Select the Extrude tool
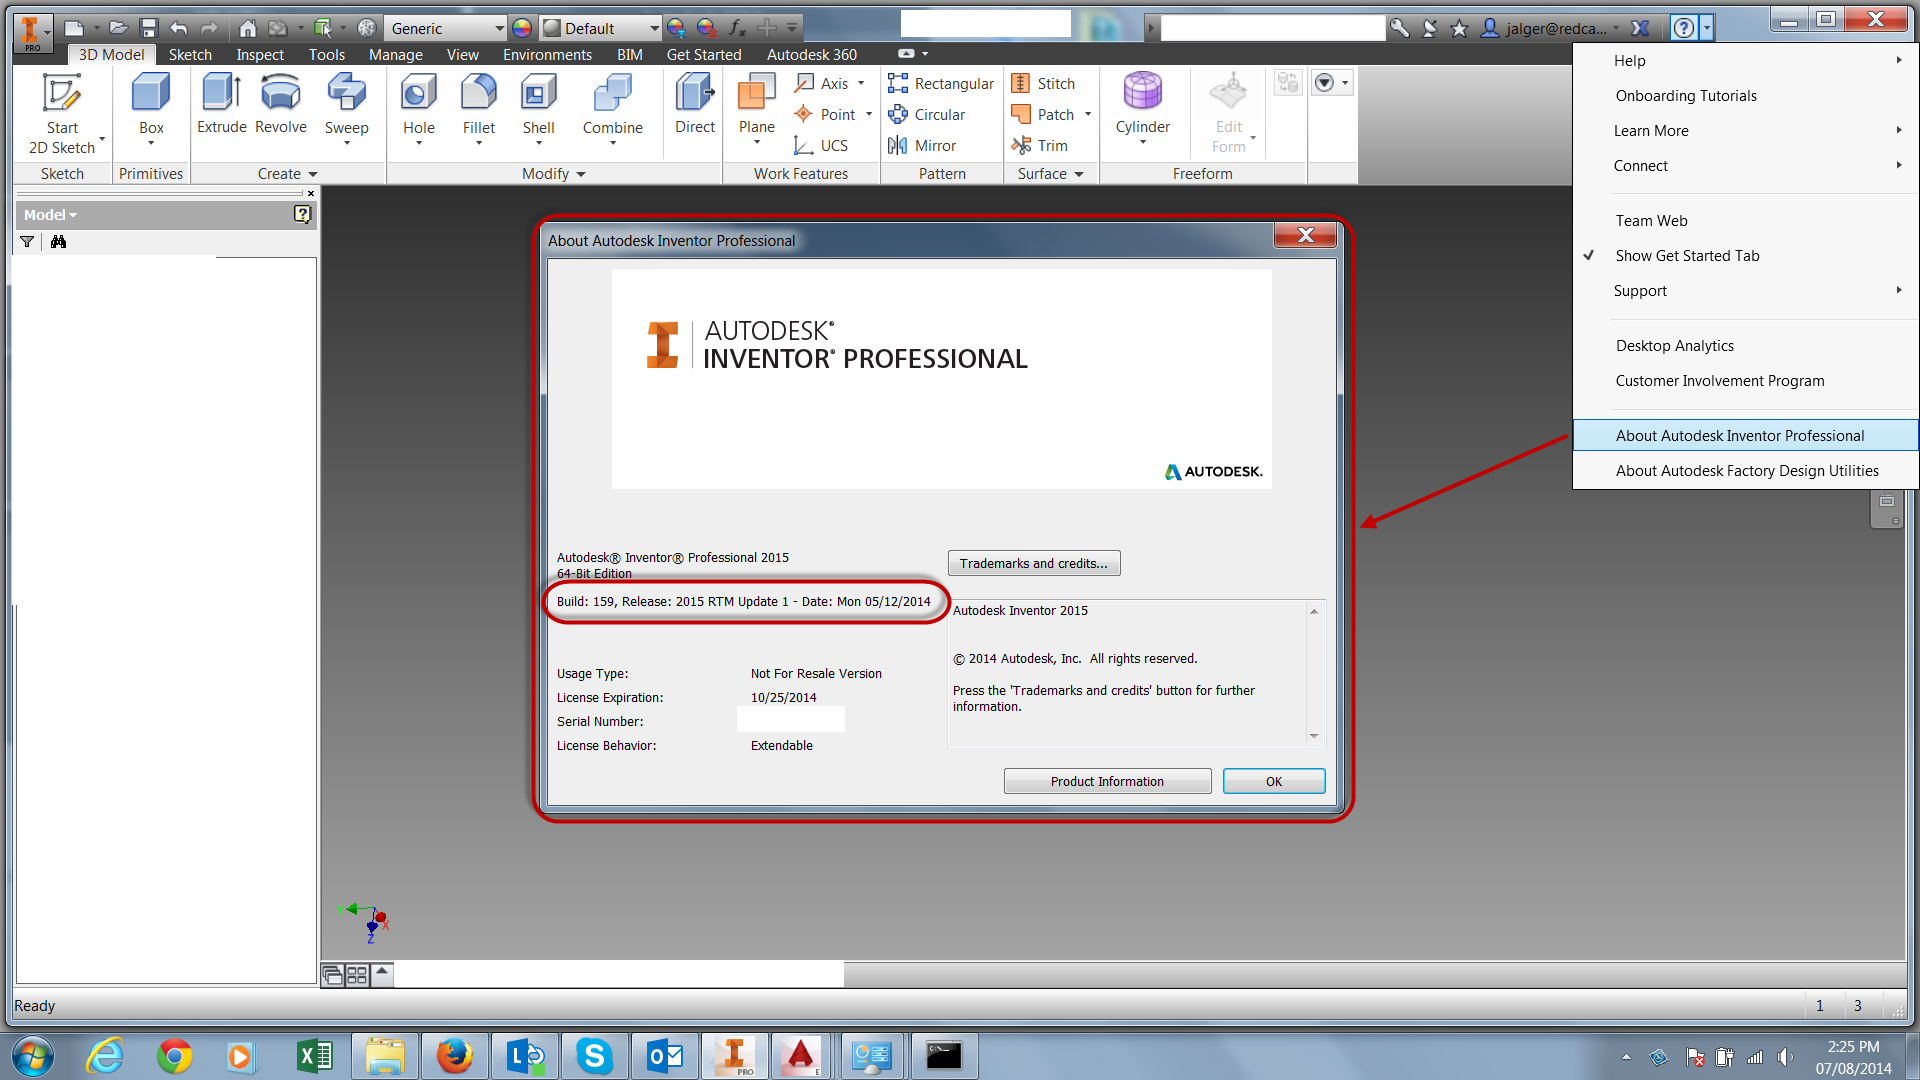 (x=222, y=105)
